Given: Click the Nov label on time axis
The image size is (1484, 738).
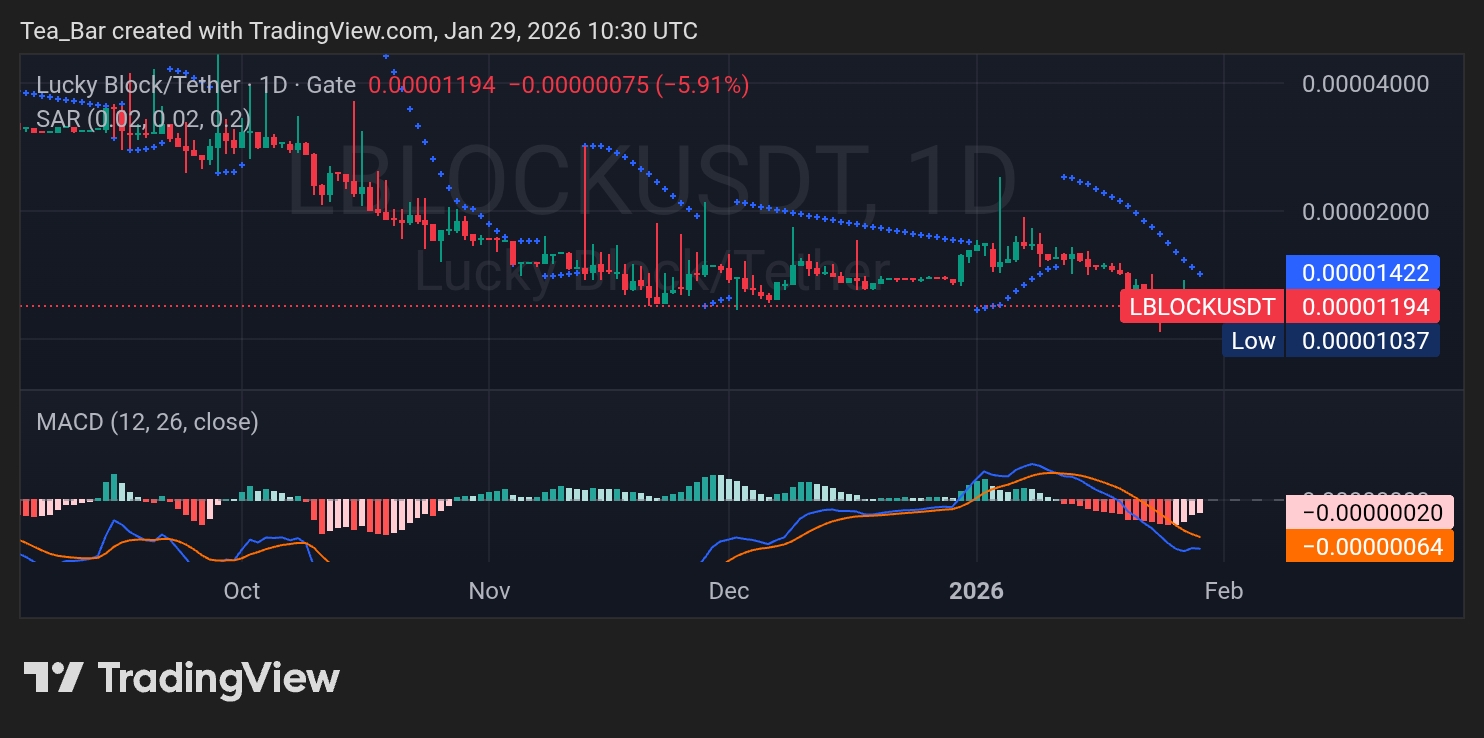Looking at the screenshot, I should (489, 591).
